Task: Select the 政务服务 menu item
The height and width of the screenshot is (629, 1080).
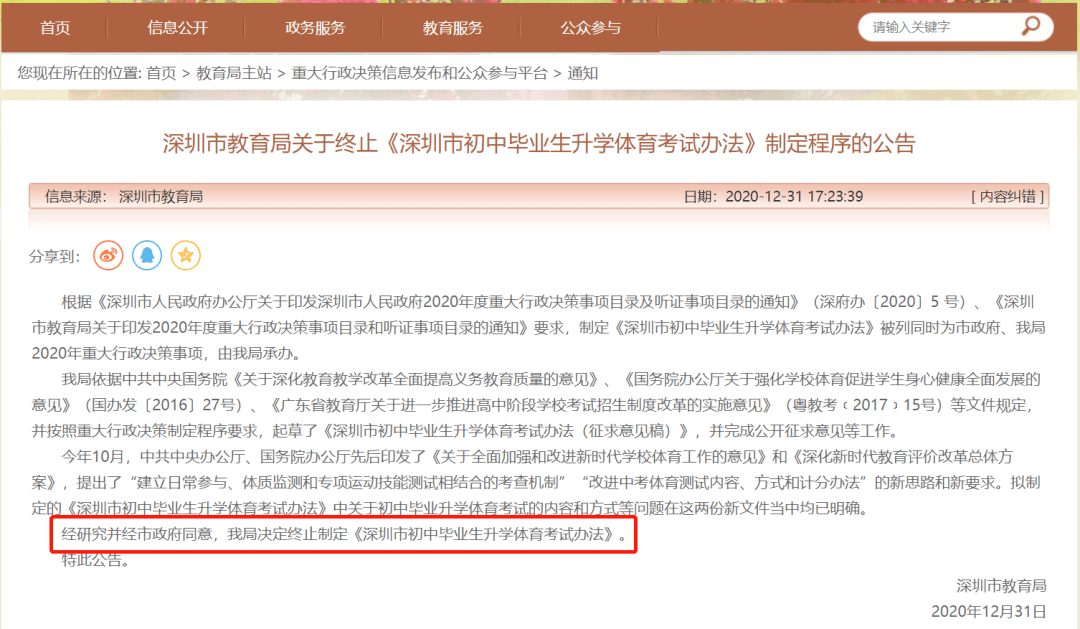Action: coord(315,28)
